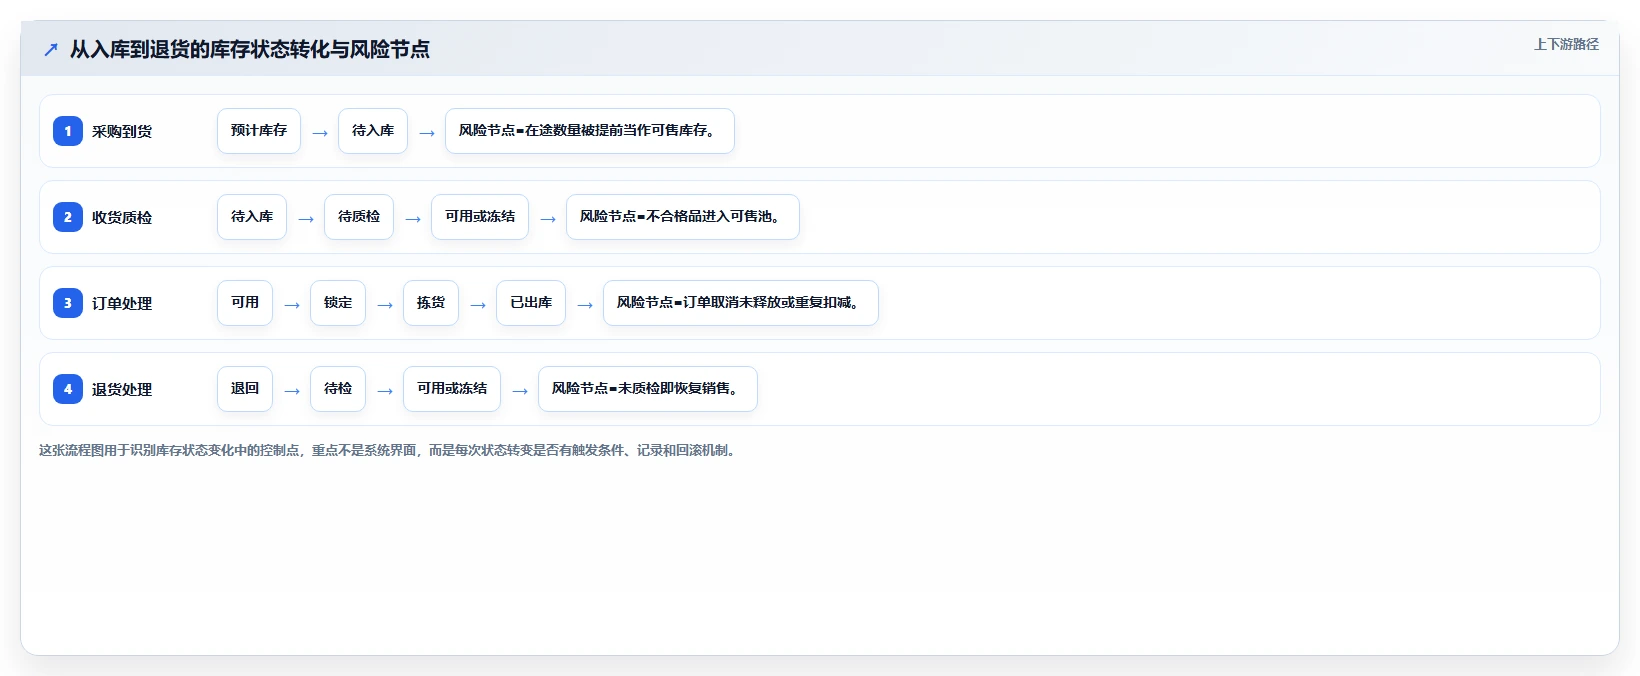This screenshot has height=676, width=1640.
Task: Click the 采购到货 row label
Action: pos(122,131)
